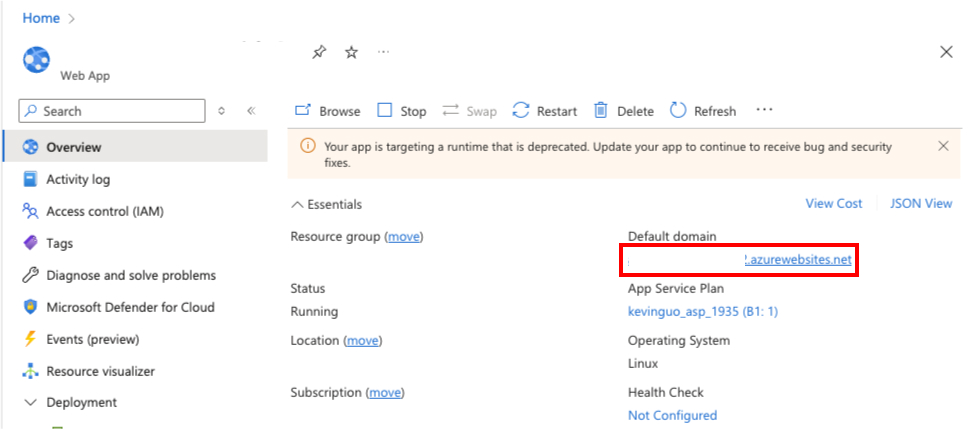Stop the web app
Image resolution: width=978 pixels, height=429 pixels.
[402, 111]
